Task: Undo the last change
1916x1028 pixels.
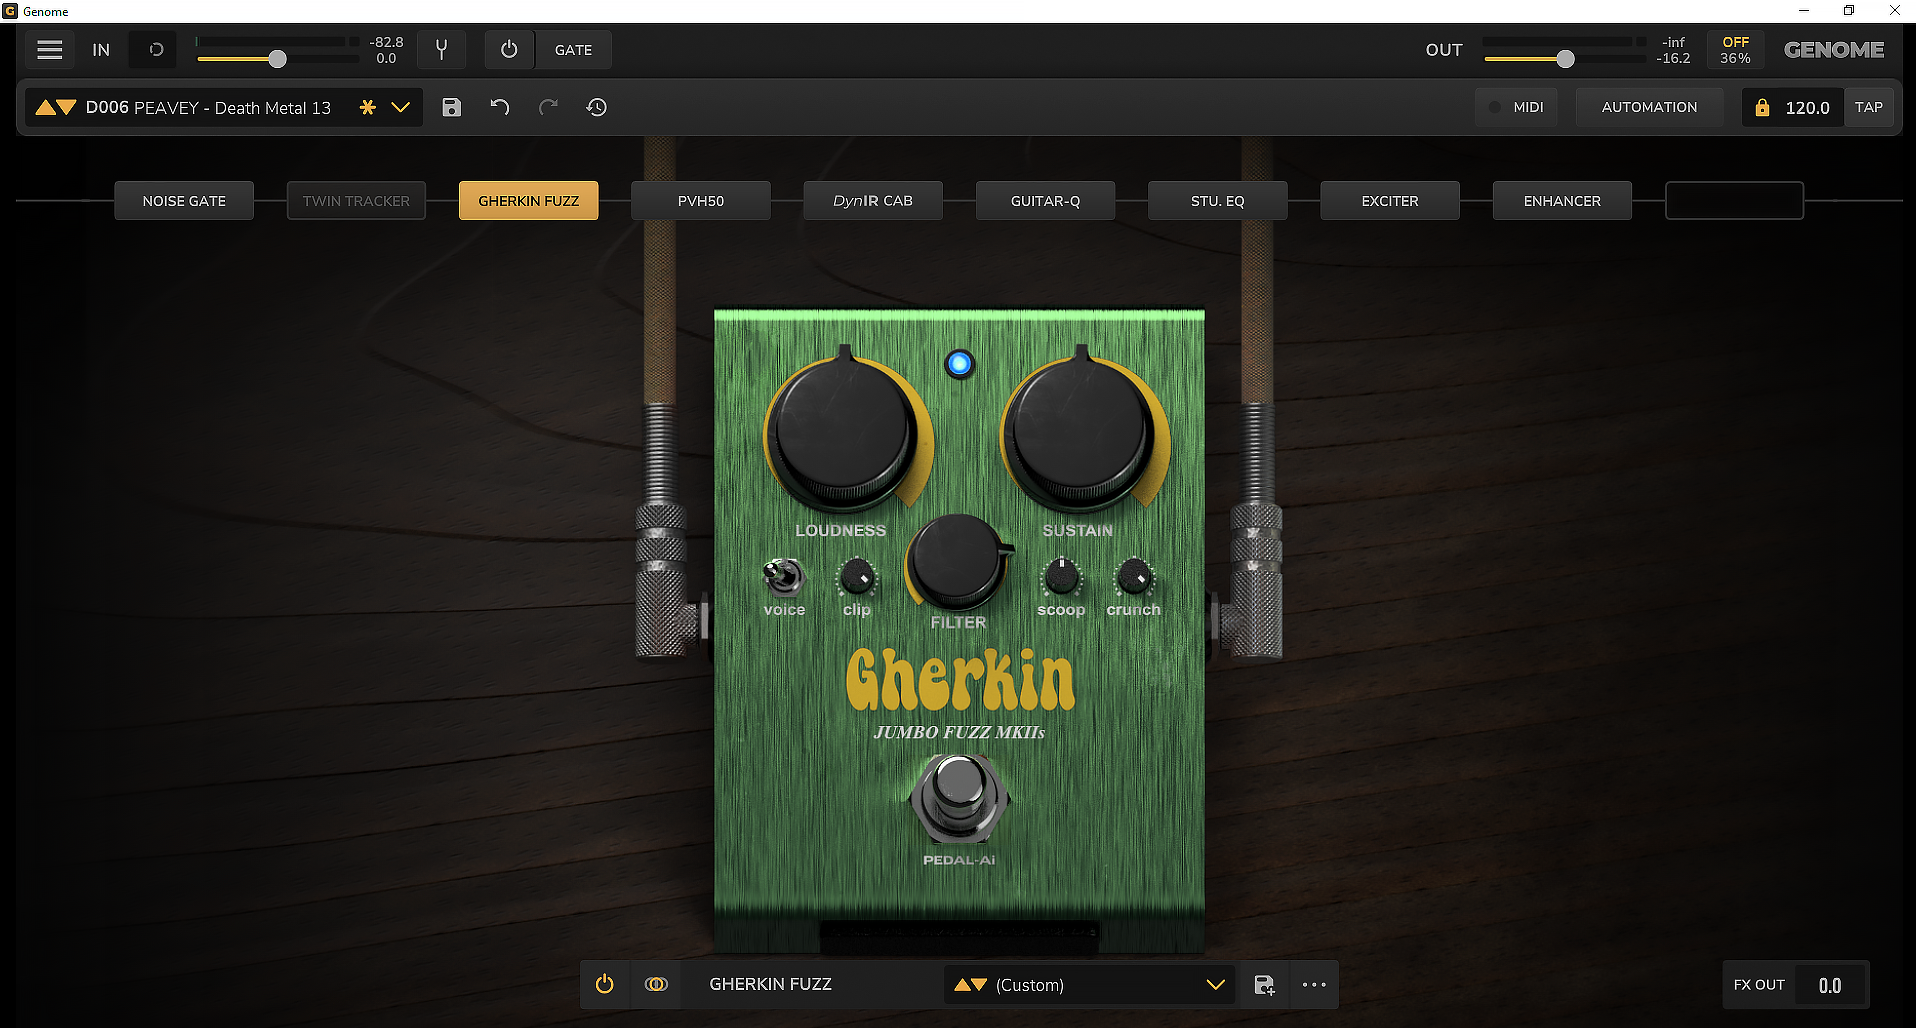Action: (x=500, y=107)
